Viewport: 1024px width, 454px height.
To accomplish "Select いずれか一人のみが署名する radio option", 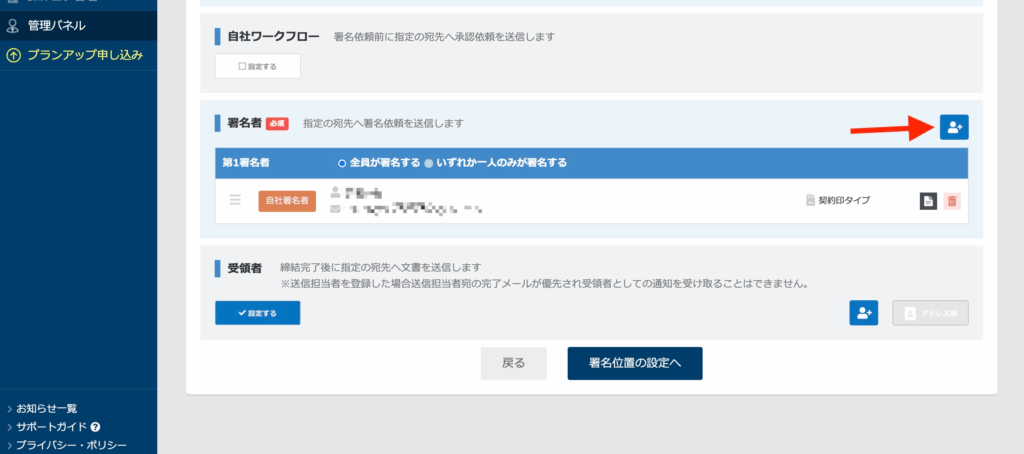I will coord(428,163).
